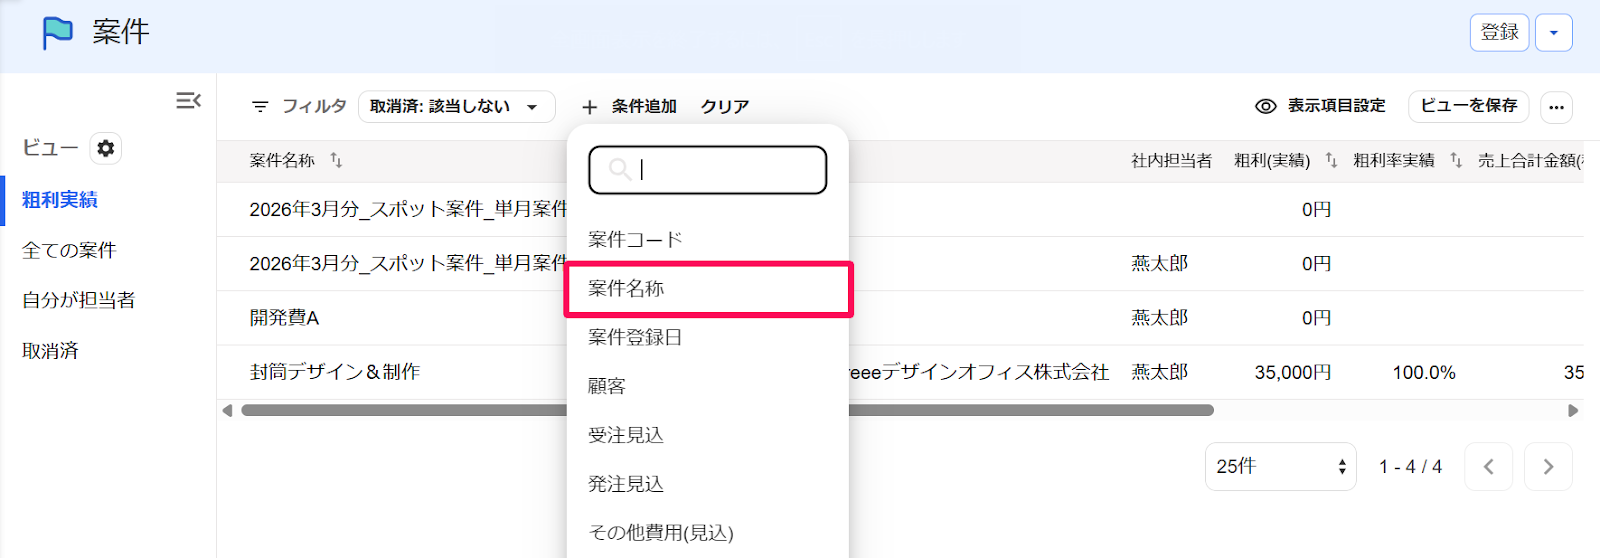Collapse the sidebar with the hamburger icon
Image resolution: width=1600 pixels, height=558 pixels.
(x=188, y=100)
